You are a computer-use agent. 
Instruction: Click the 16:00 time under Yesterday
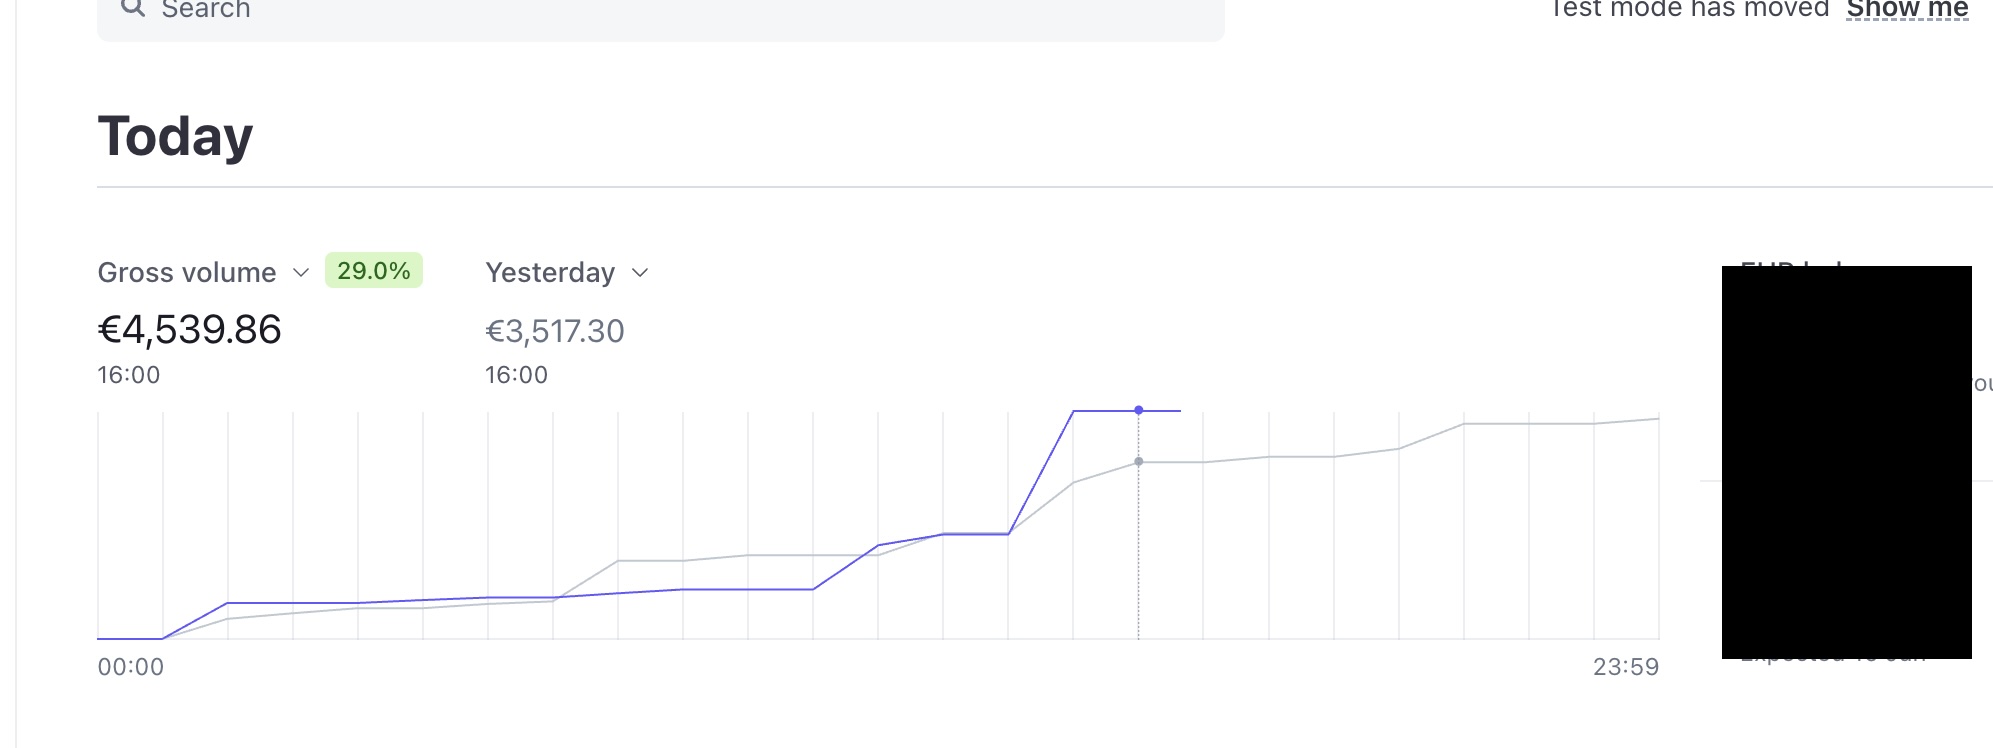point(517,375)
